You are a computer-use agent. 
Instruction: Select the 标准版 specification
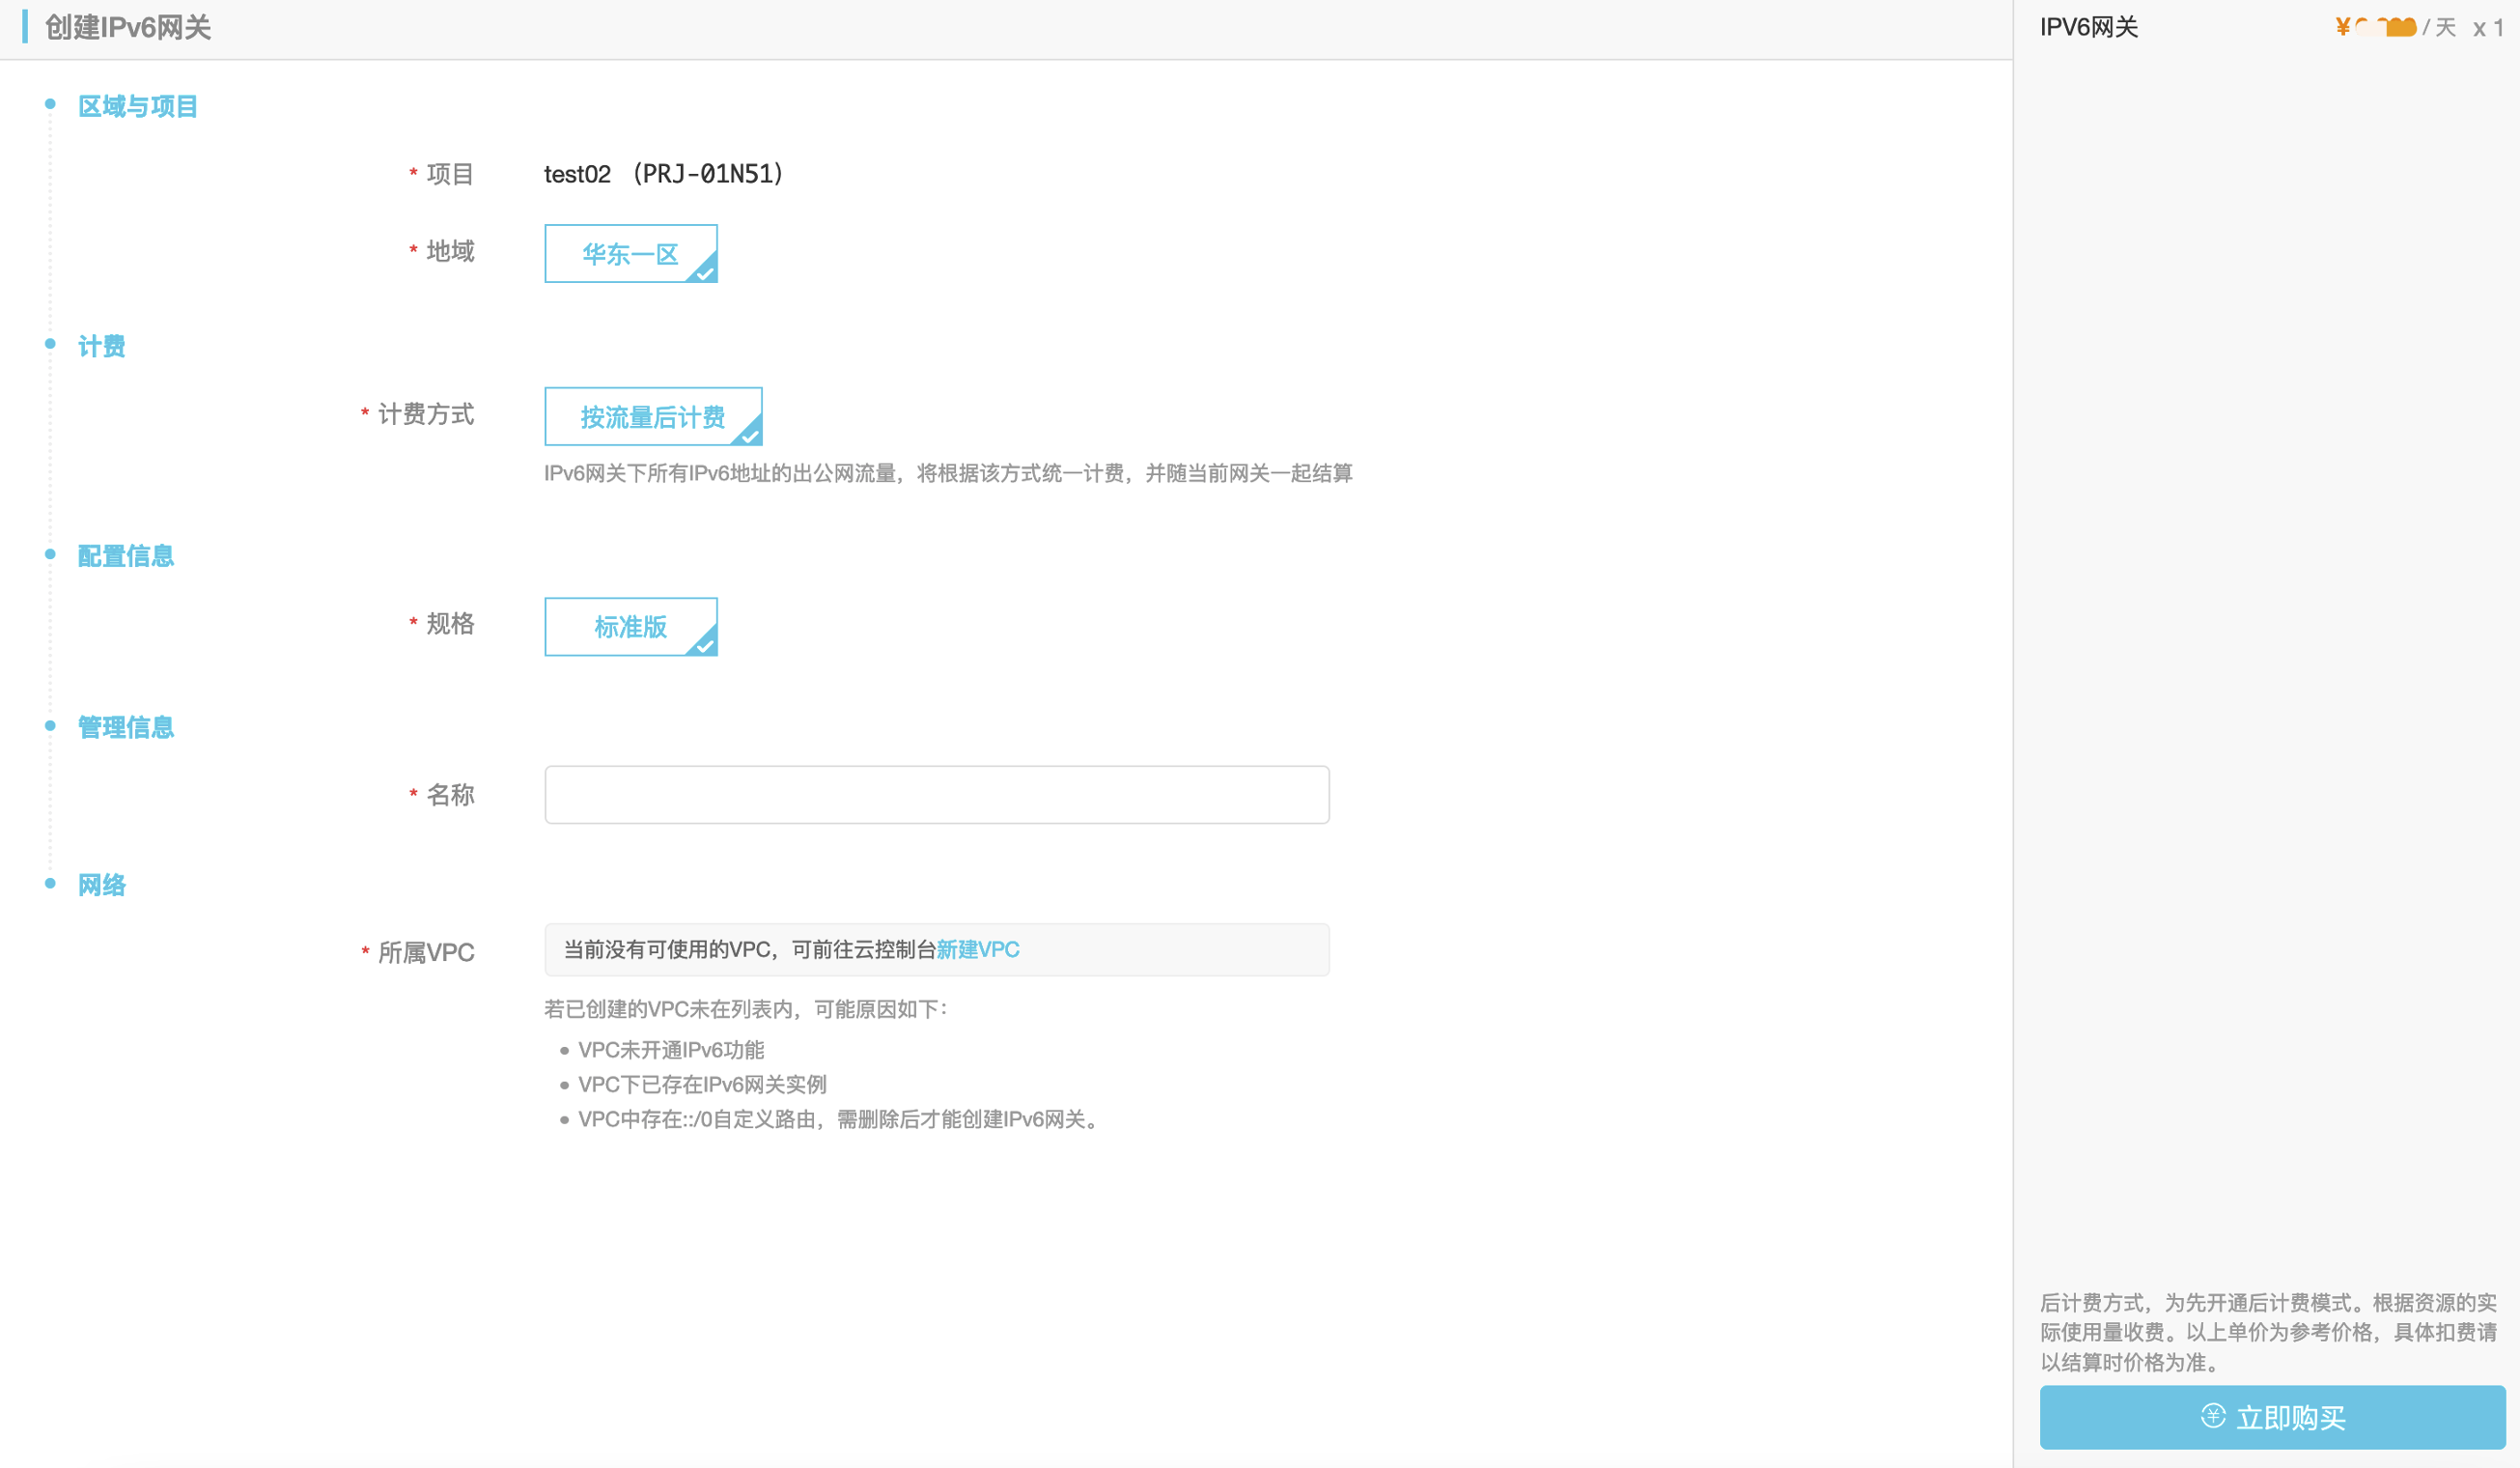(x=630, y=626)
